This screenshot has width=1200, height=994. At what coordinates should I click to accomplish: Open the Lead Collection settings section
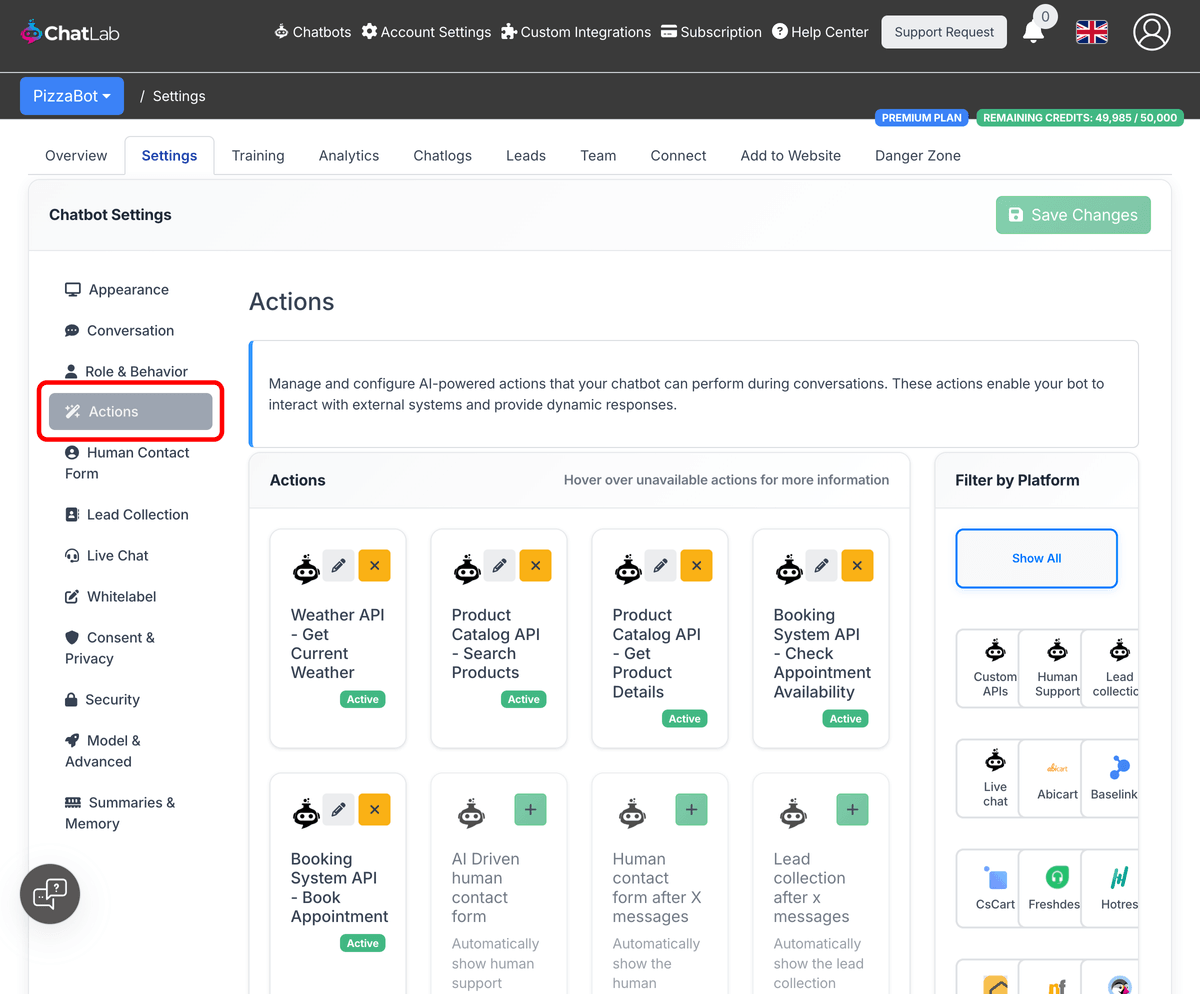coord(135,514)
